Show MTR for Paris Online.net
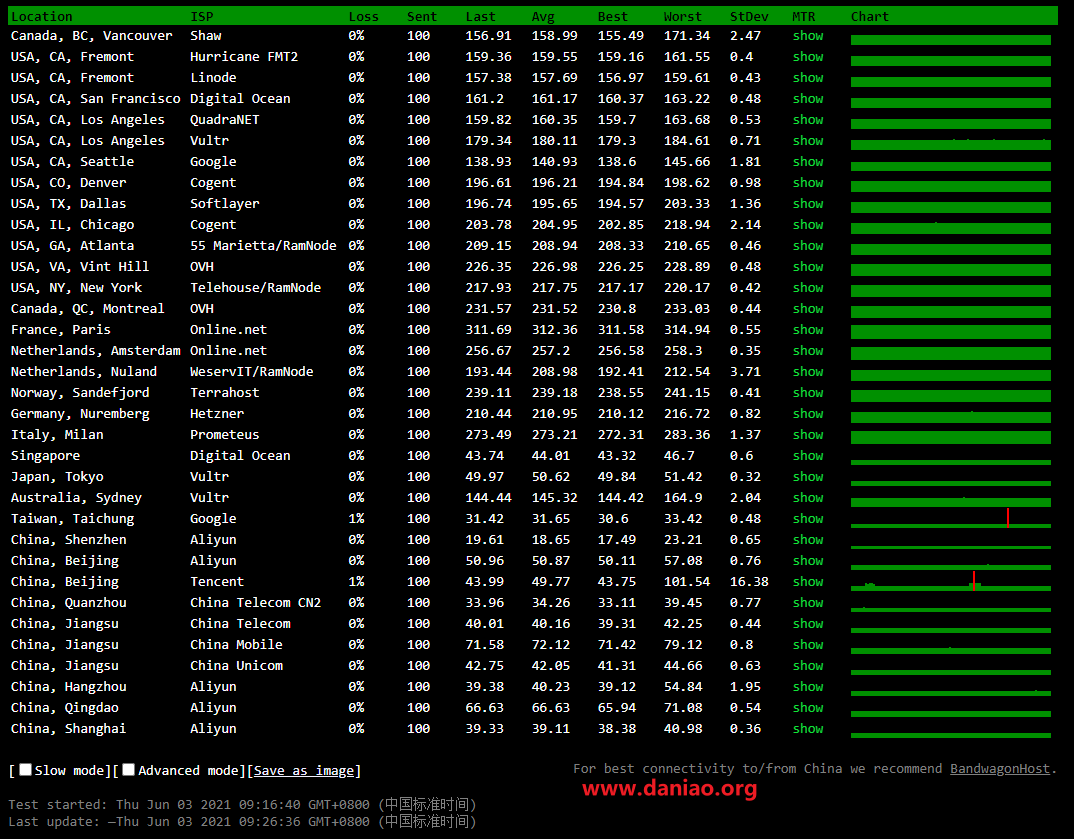Screen dimensions: 1074x839 808,329
